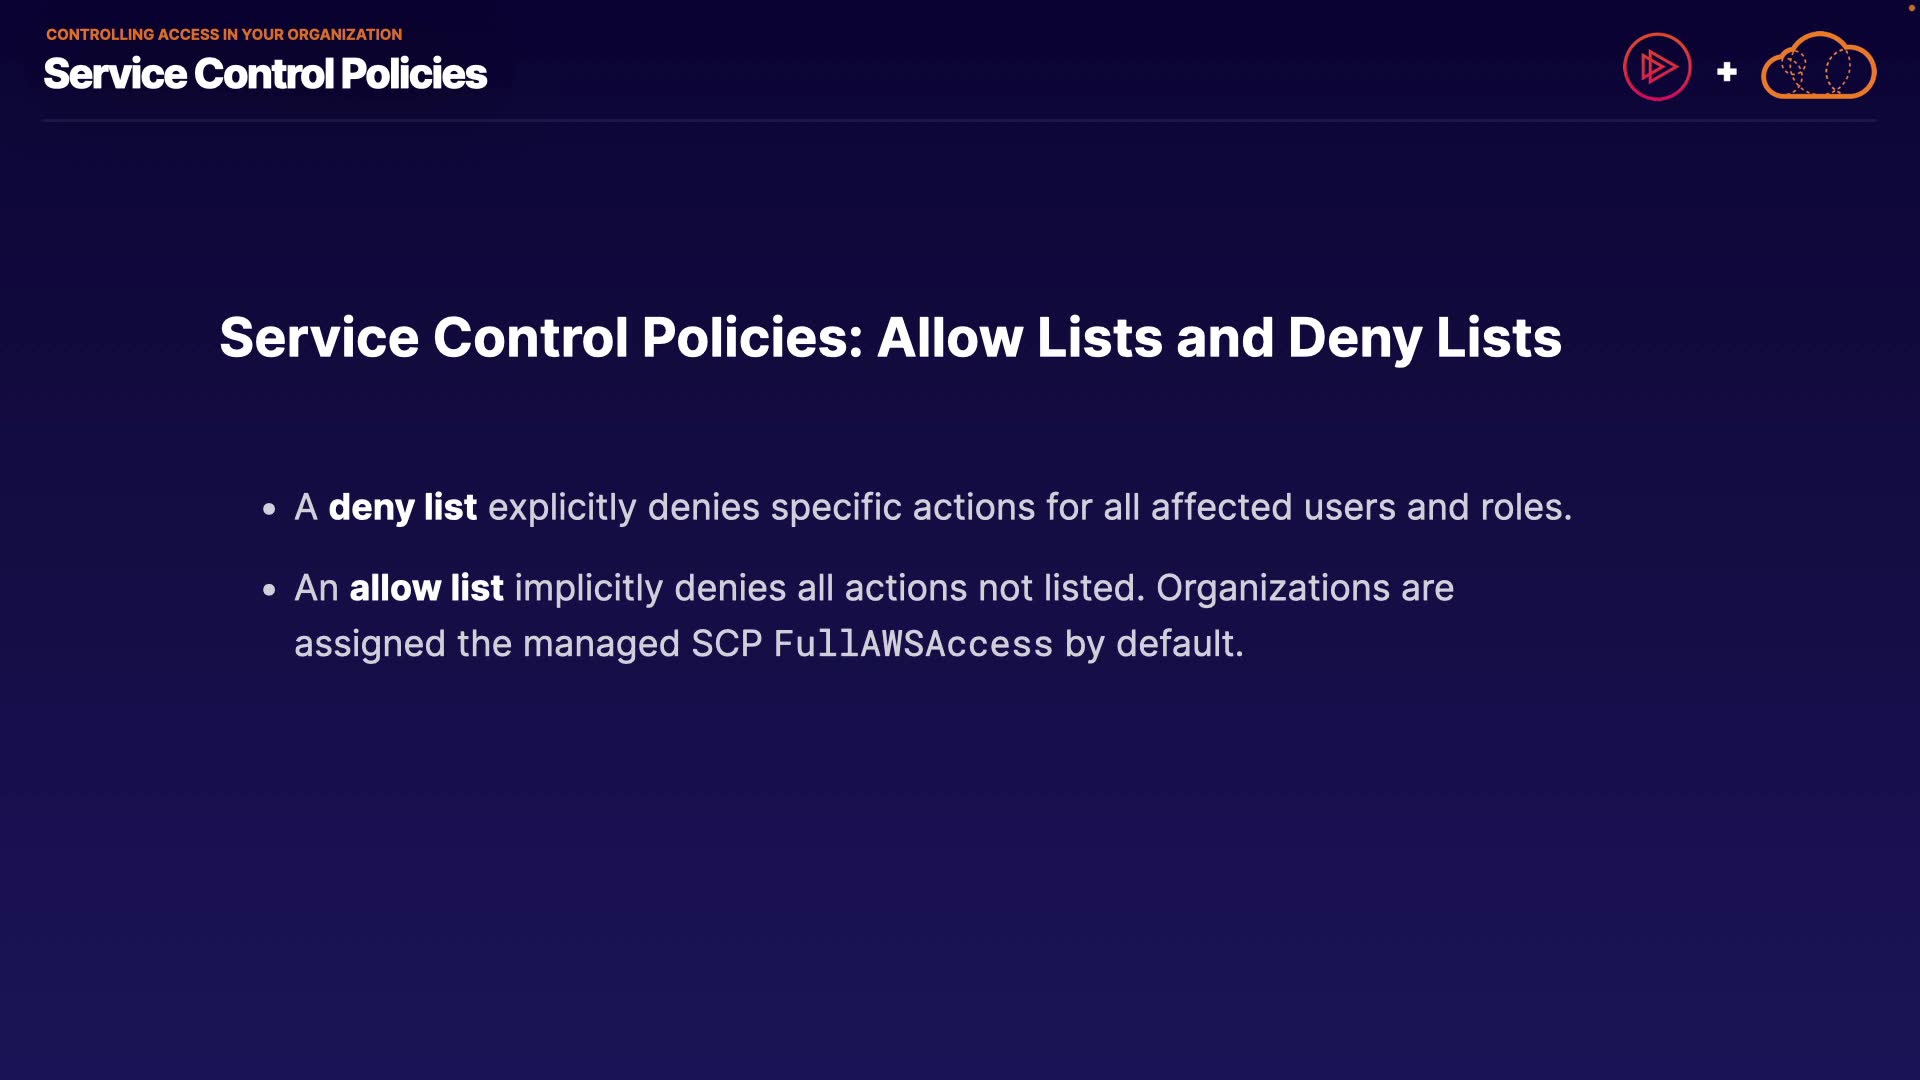Click 'Allow Lists' in the slide heading

(x=1019, y=338)
